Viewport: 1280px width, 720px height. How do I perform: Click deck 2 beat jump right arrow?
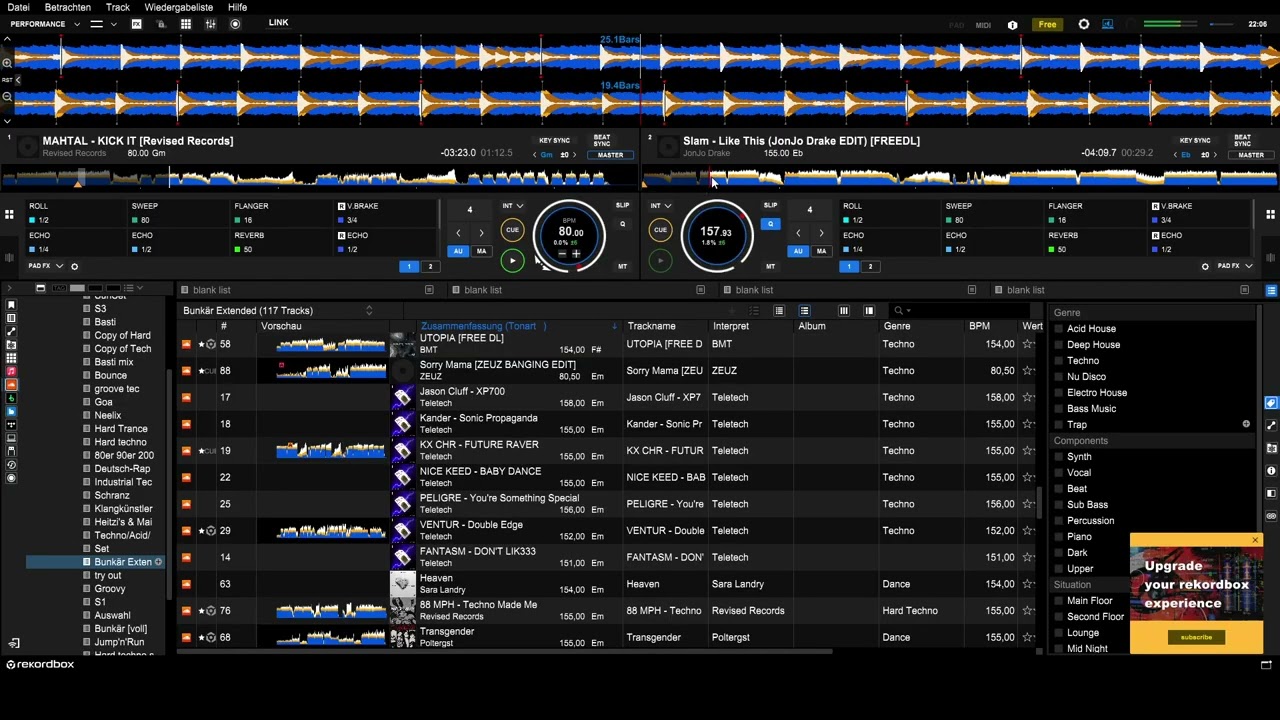821,233
